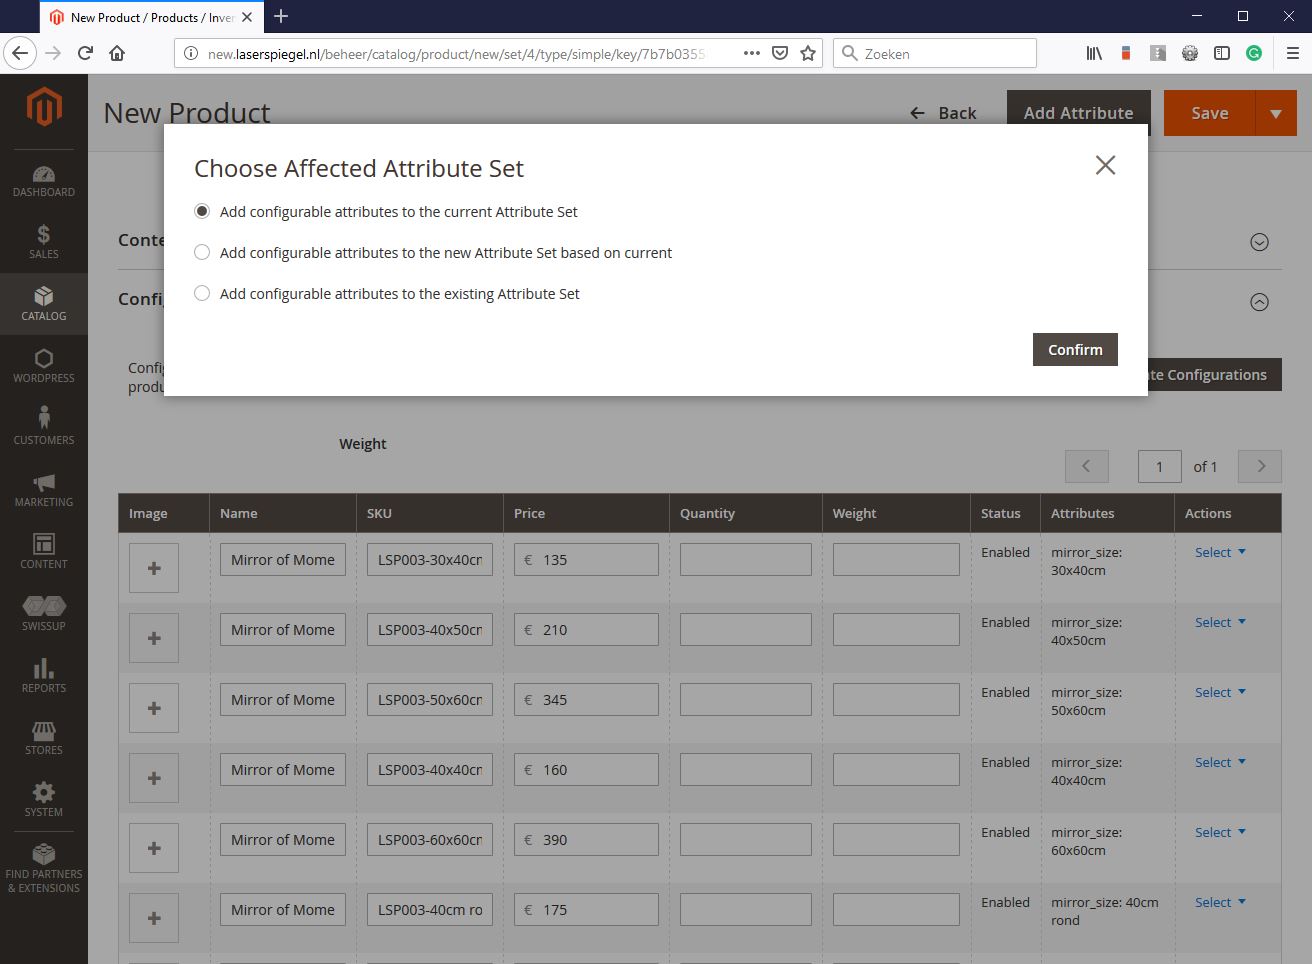Select the Marketing megaphone icon
This screenshot has width=1312, height=964.
44,488
